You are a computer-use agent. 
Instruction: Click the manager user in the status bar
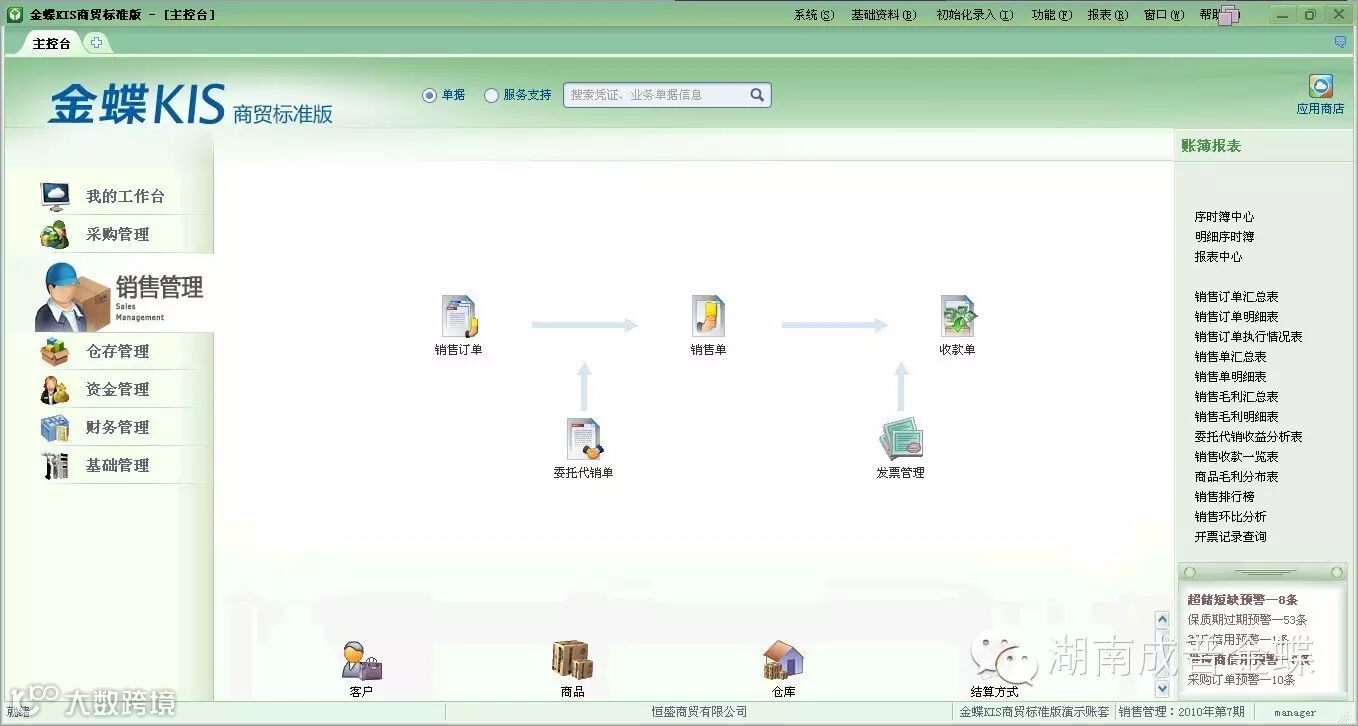point(1294,713)
